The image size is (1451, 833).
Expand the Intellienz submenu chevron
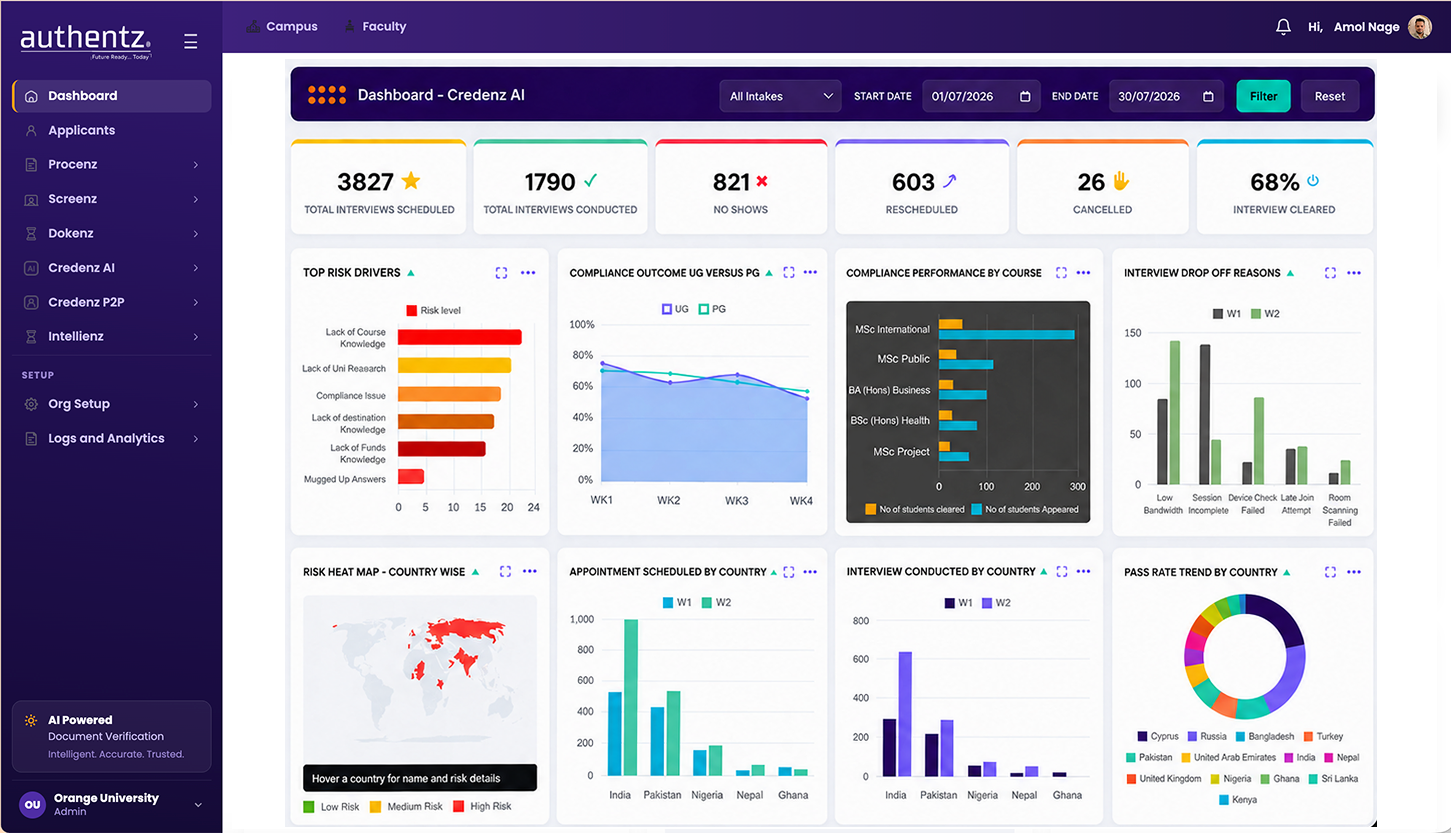coord(196,337)
